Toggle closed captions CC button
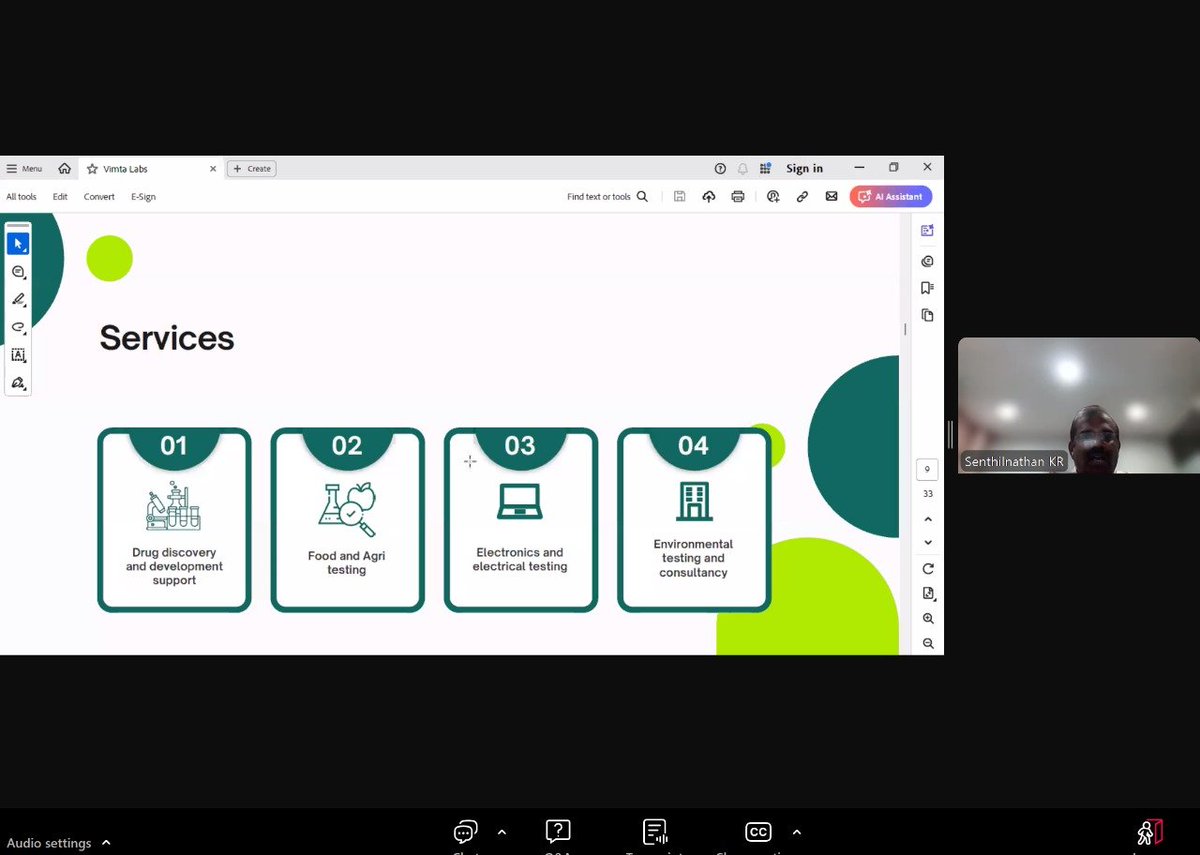Viewport: 1200px width, 855px height. 758,832
